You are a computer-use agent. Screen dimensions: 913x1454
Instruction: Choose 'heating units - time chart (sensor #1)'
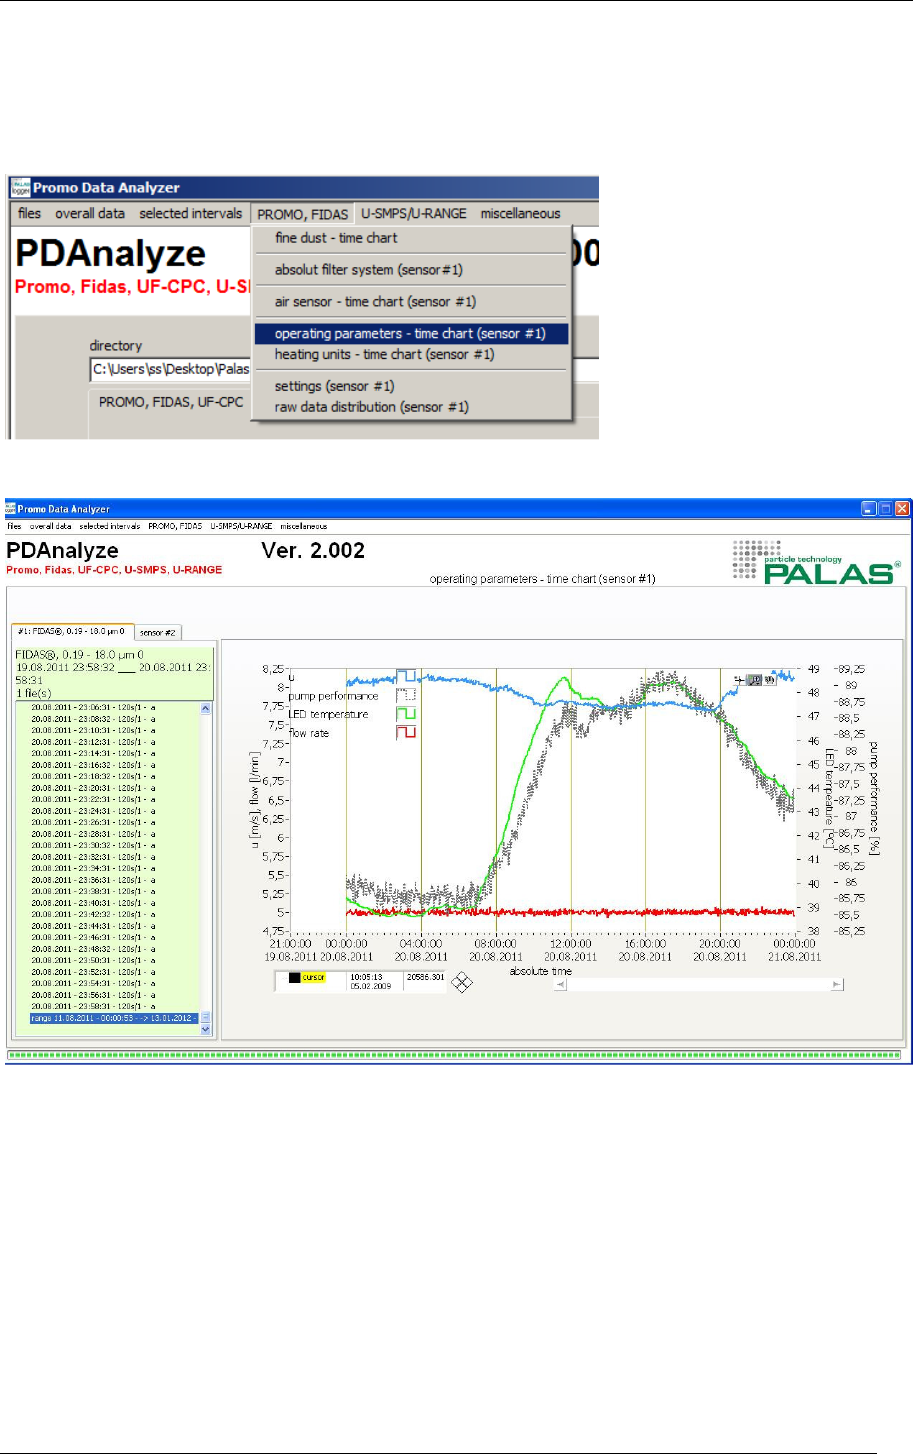tap(384, 354)
